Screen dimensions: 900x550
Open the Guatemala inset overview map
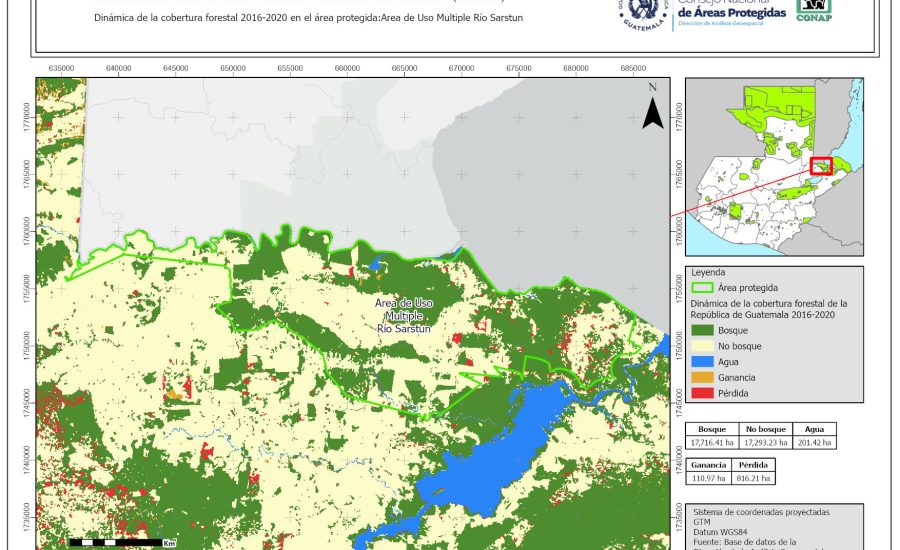[x=774, y=163]
